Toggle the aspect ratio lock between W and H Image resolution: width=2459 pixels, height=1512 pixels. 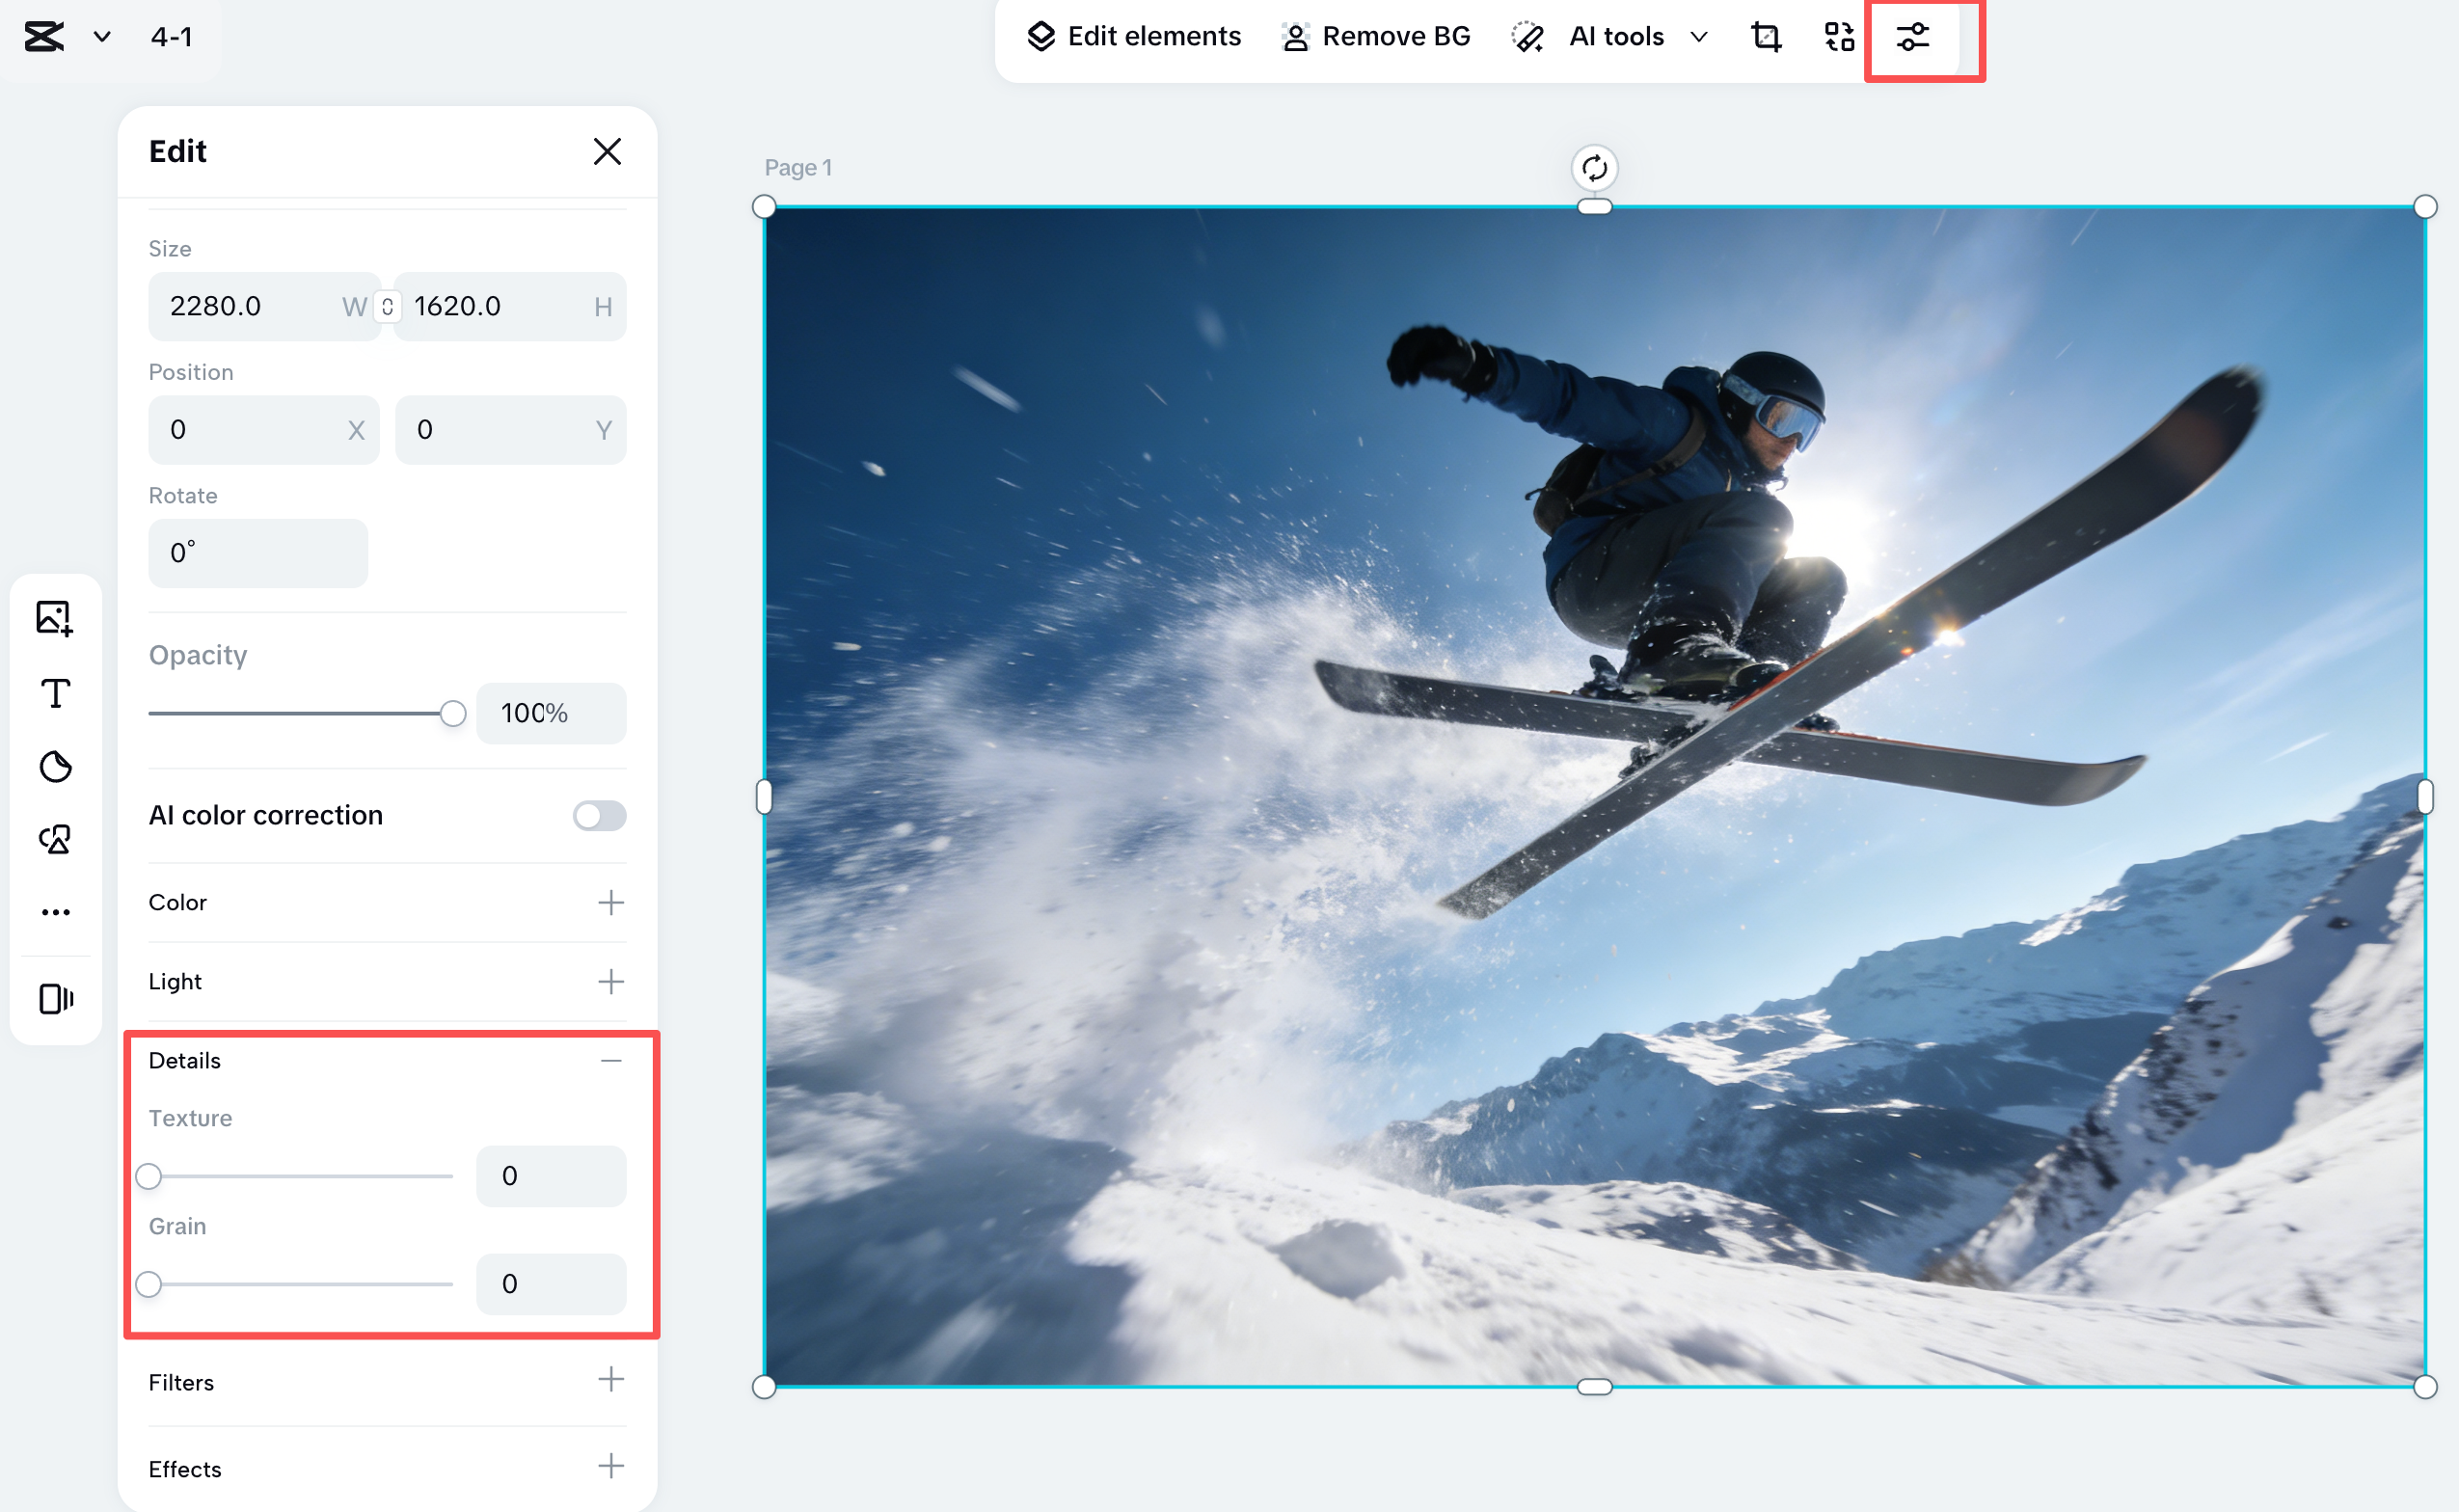pos(387,307)
